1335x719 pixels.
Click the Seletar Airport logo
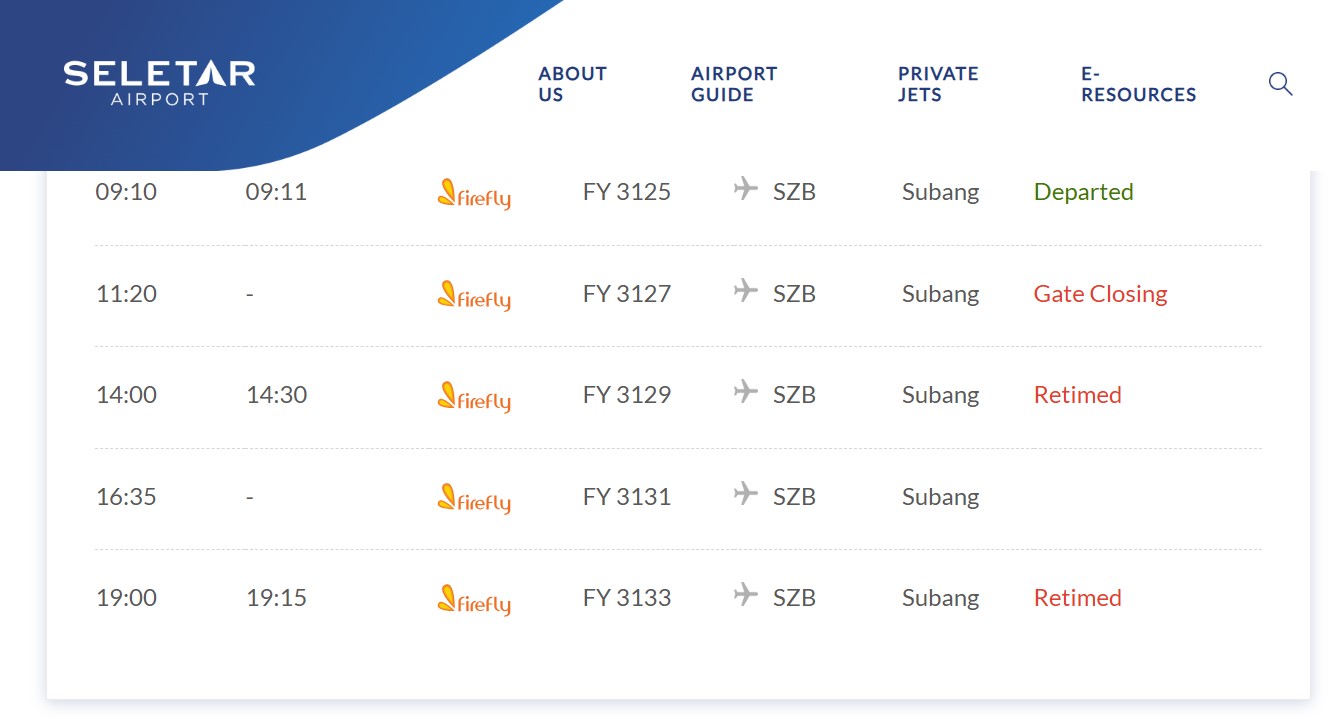coord(159,83)
